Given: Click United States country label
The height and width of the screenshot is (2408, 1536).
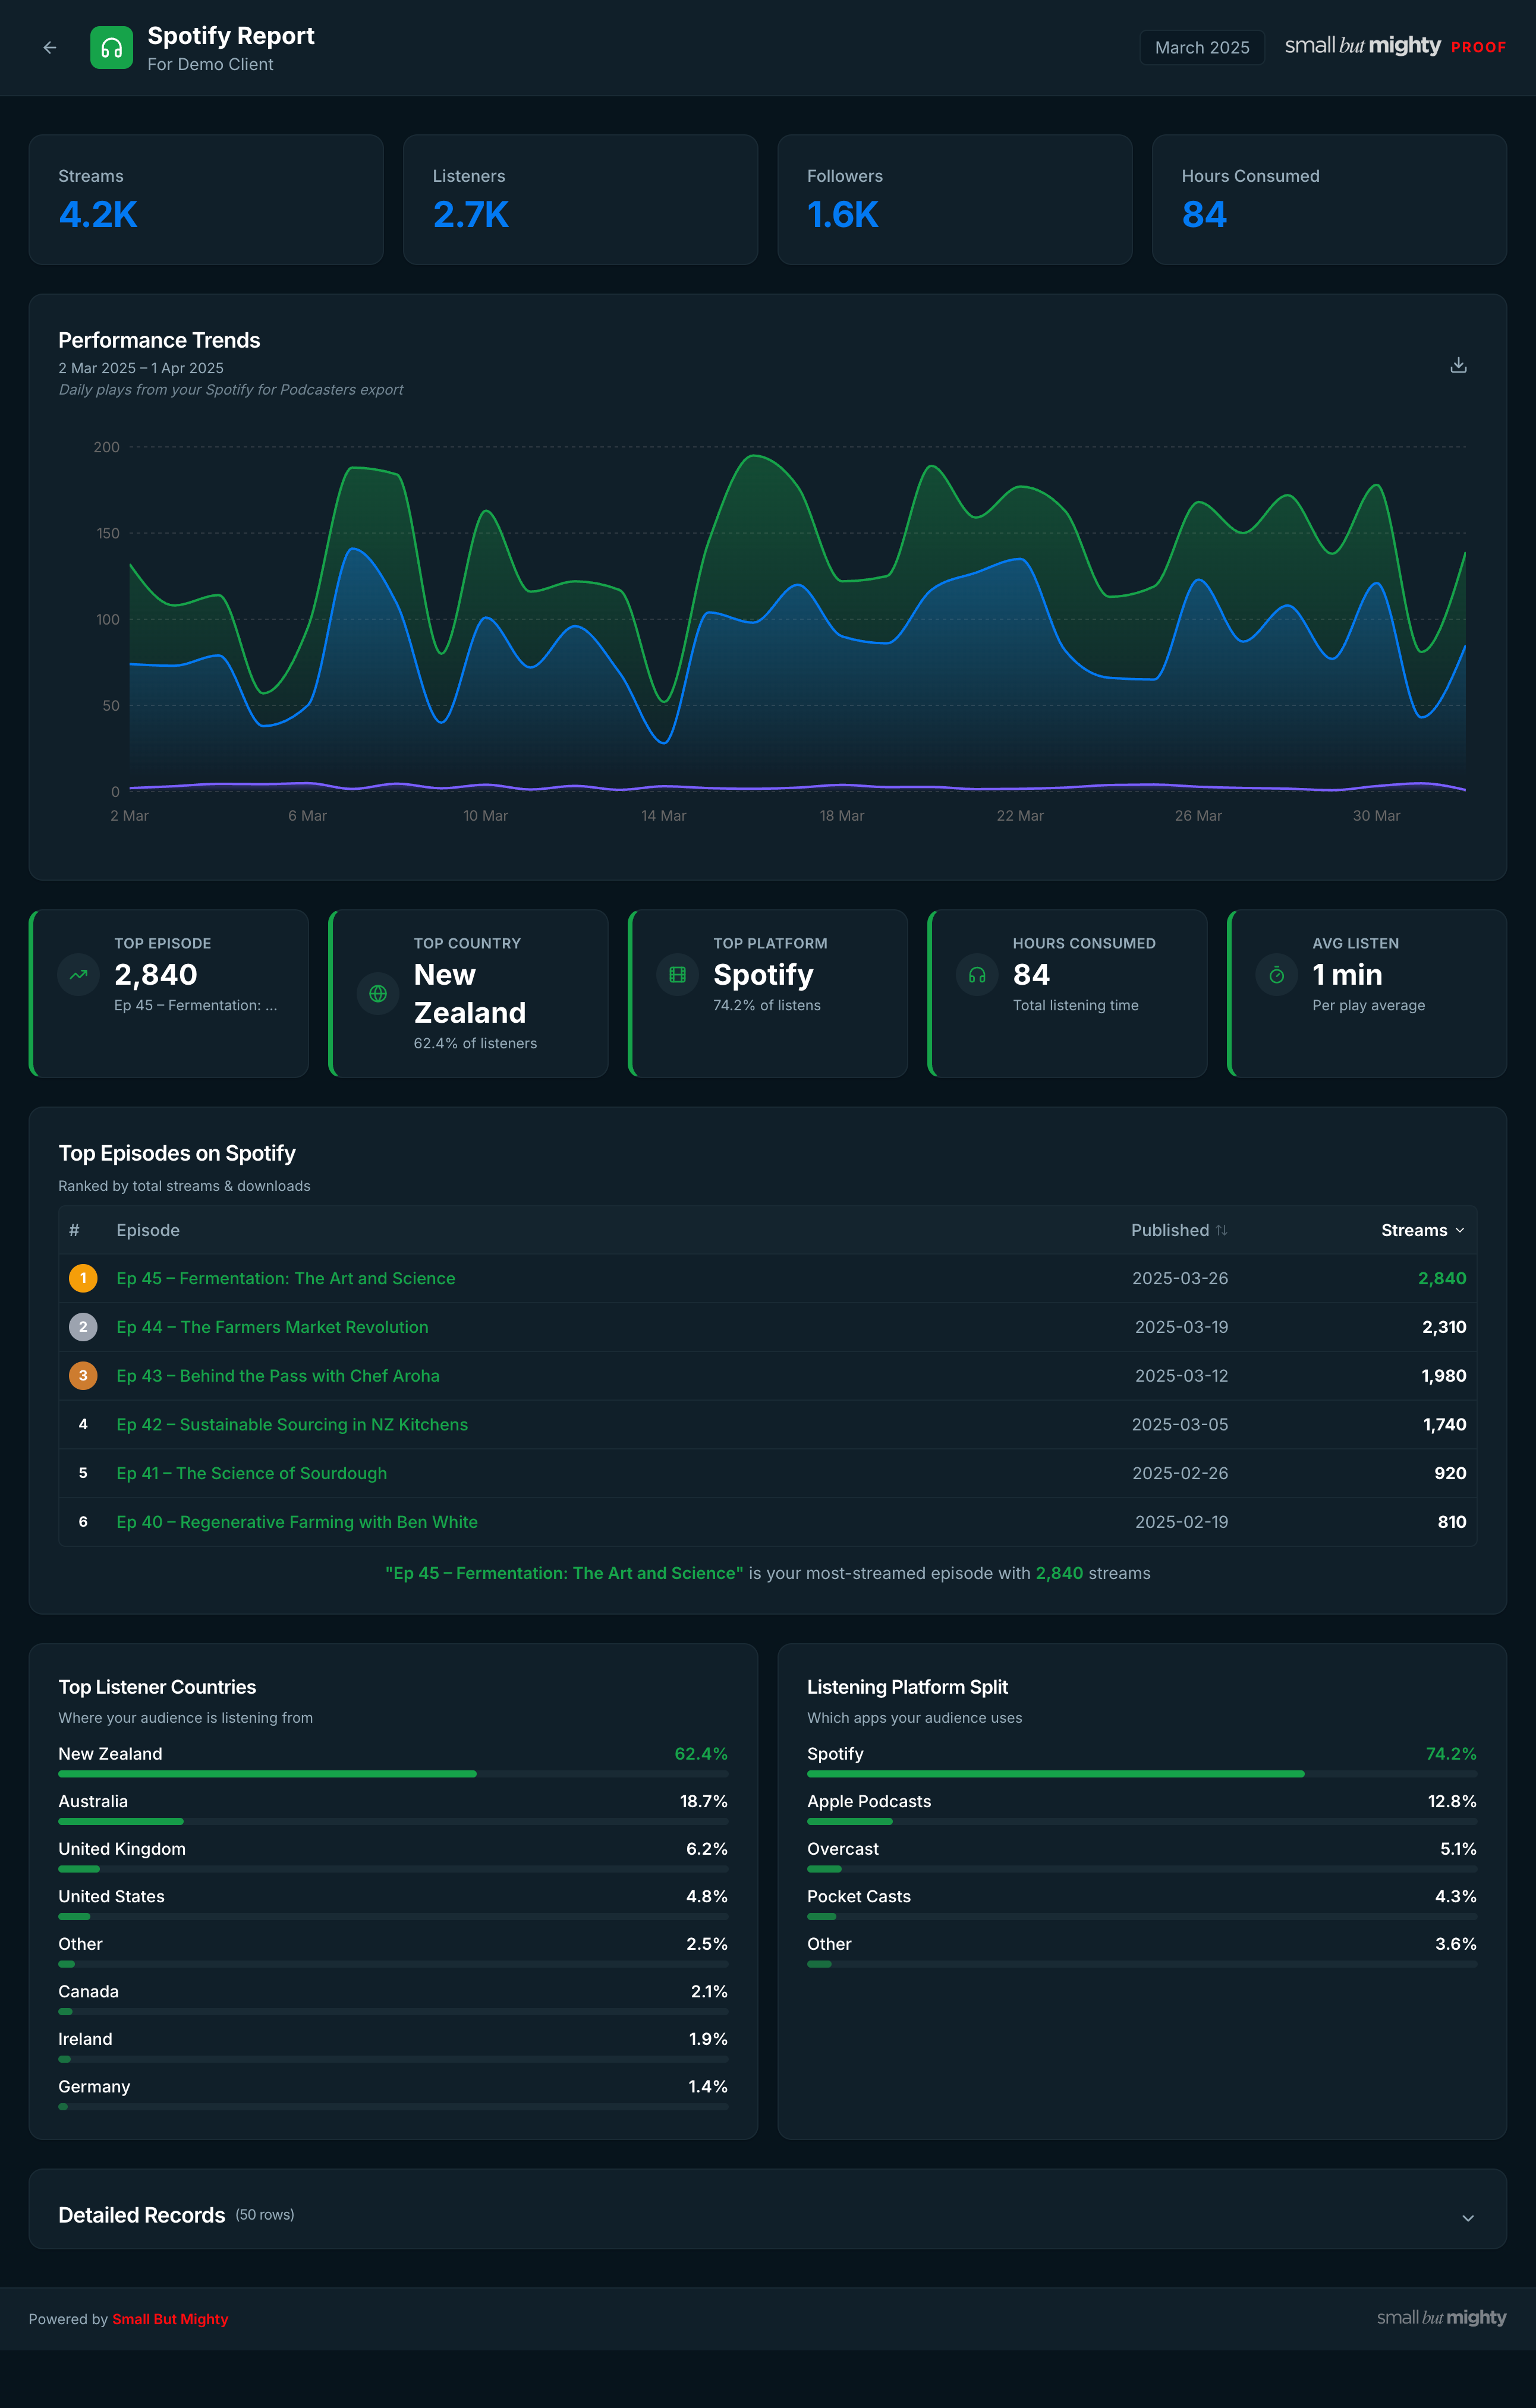Looking at the screenshot, I should point(111,1896).
